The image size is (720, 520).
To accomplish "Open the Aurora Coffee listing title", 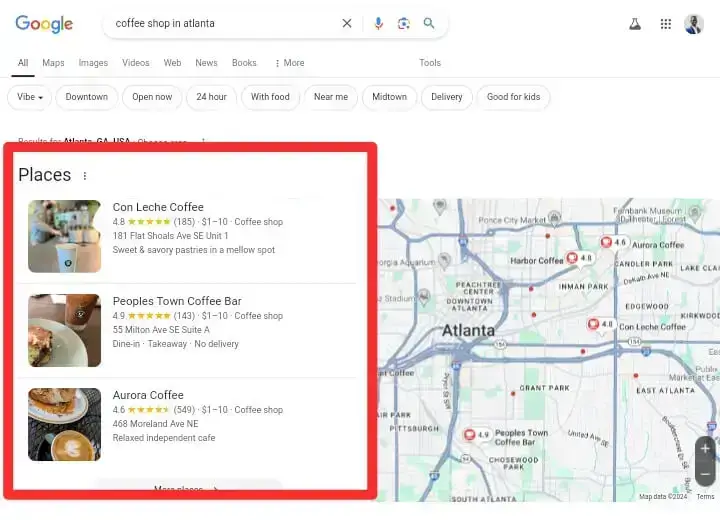I will tap(148, 395).
